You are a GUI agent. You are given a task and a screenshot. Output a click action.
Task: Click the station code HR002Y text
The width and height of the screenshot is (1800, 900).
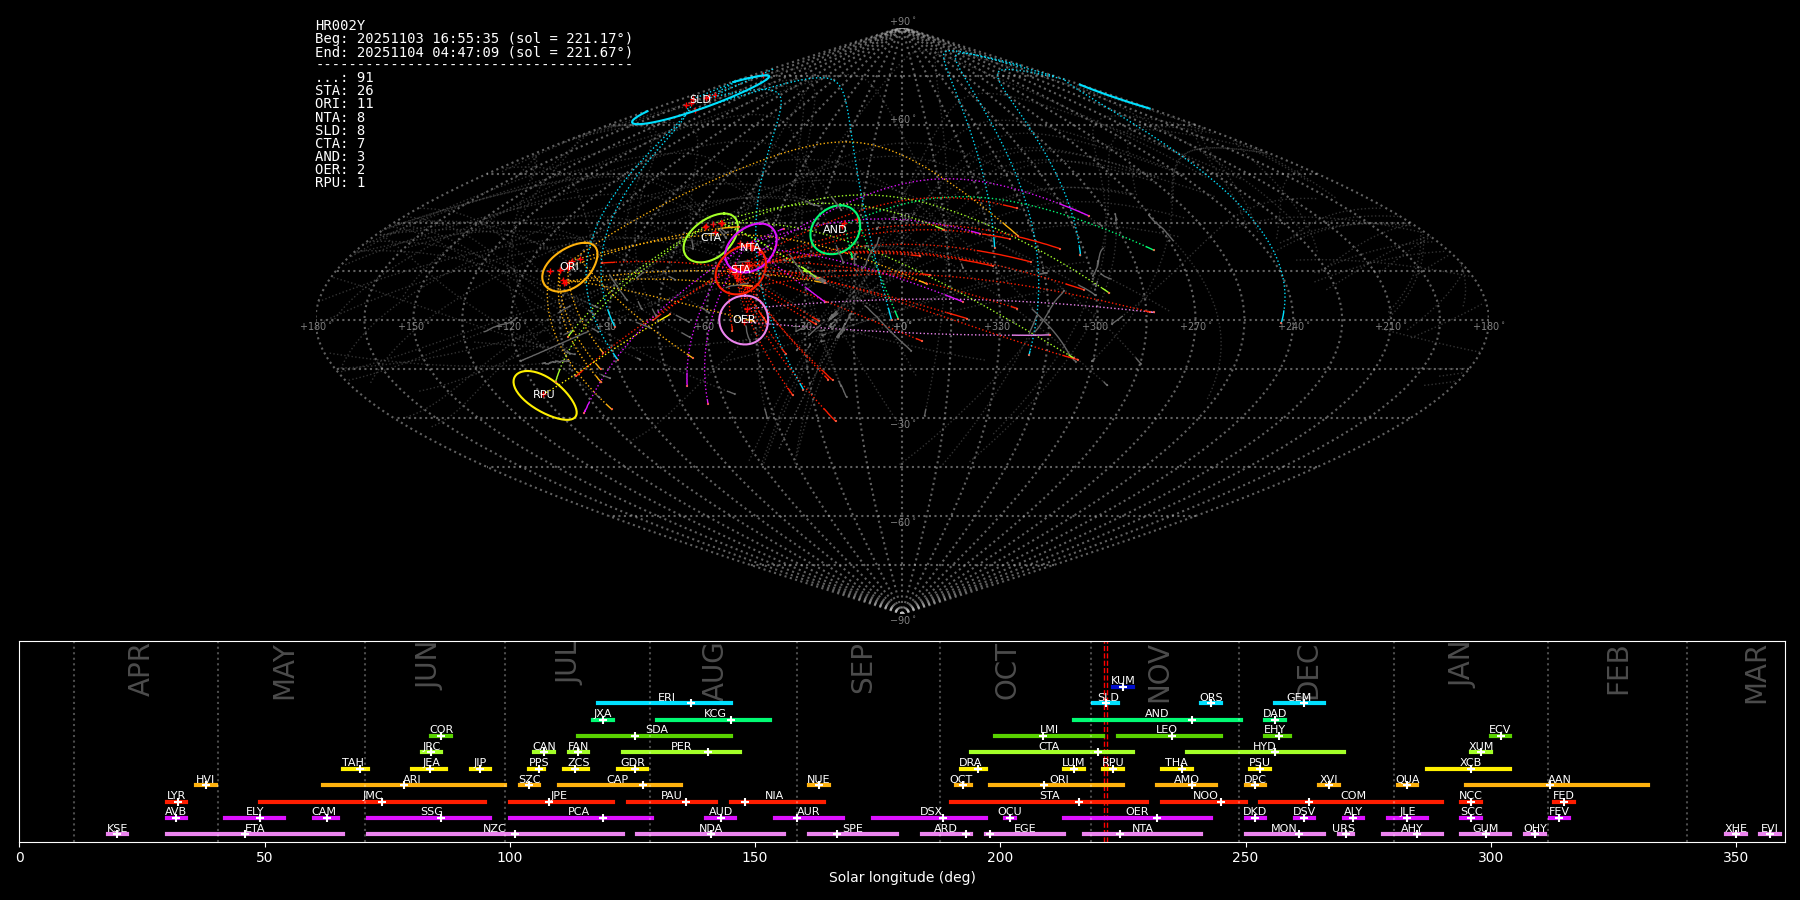tap(340, 26)
